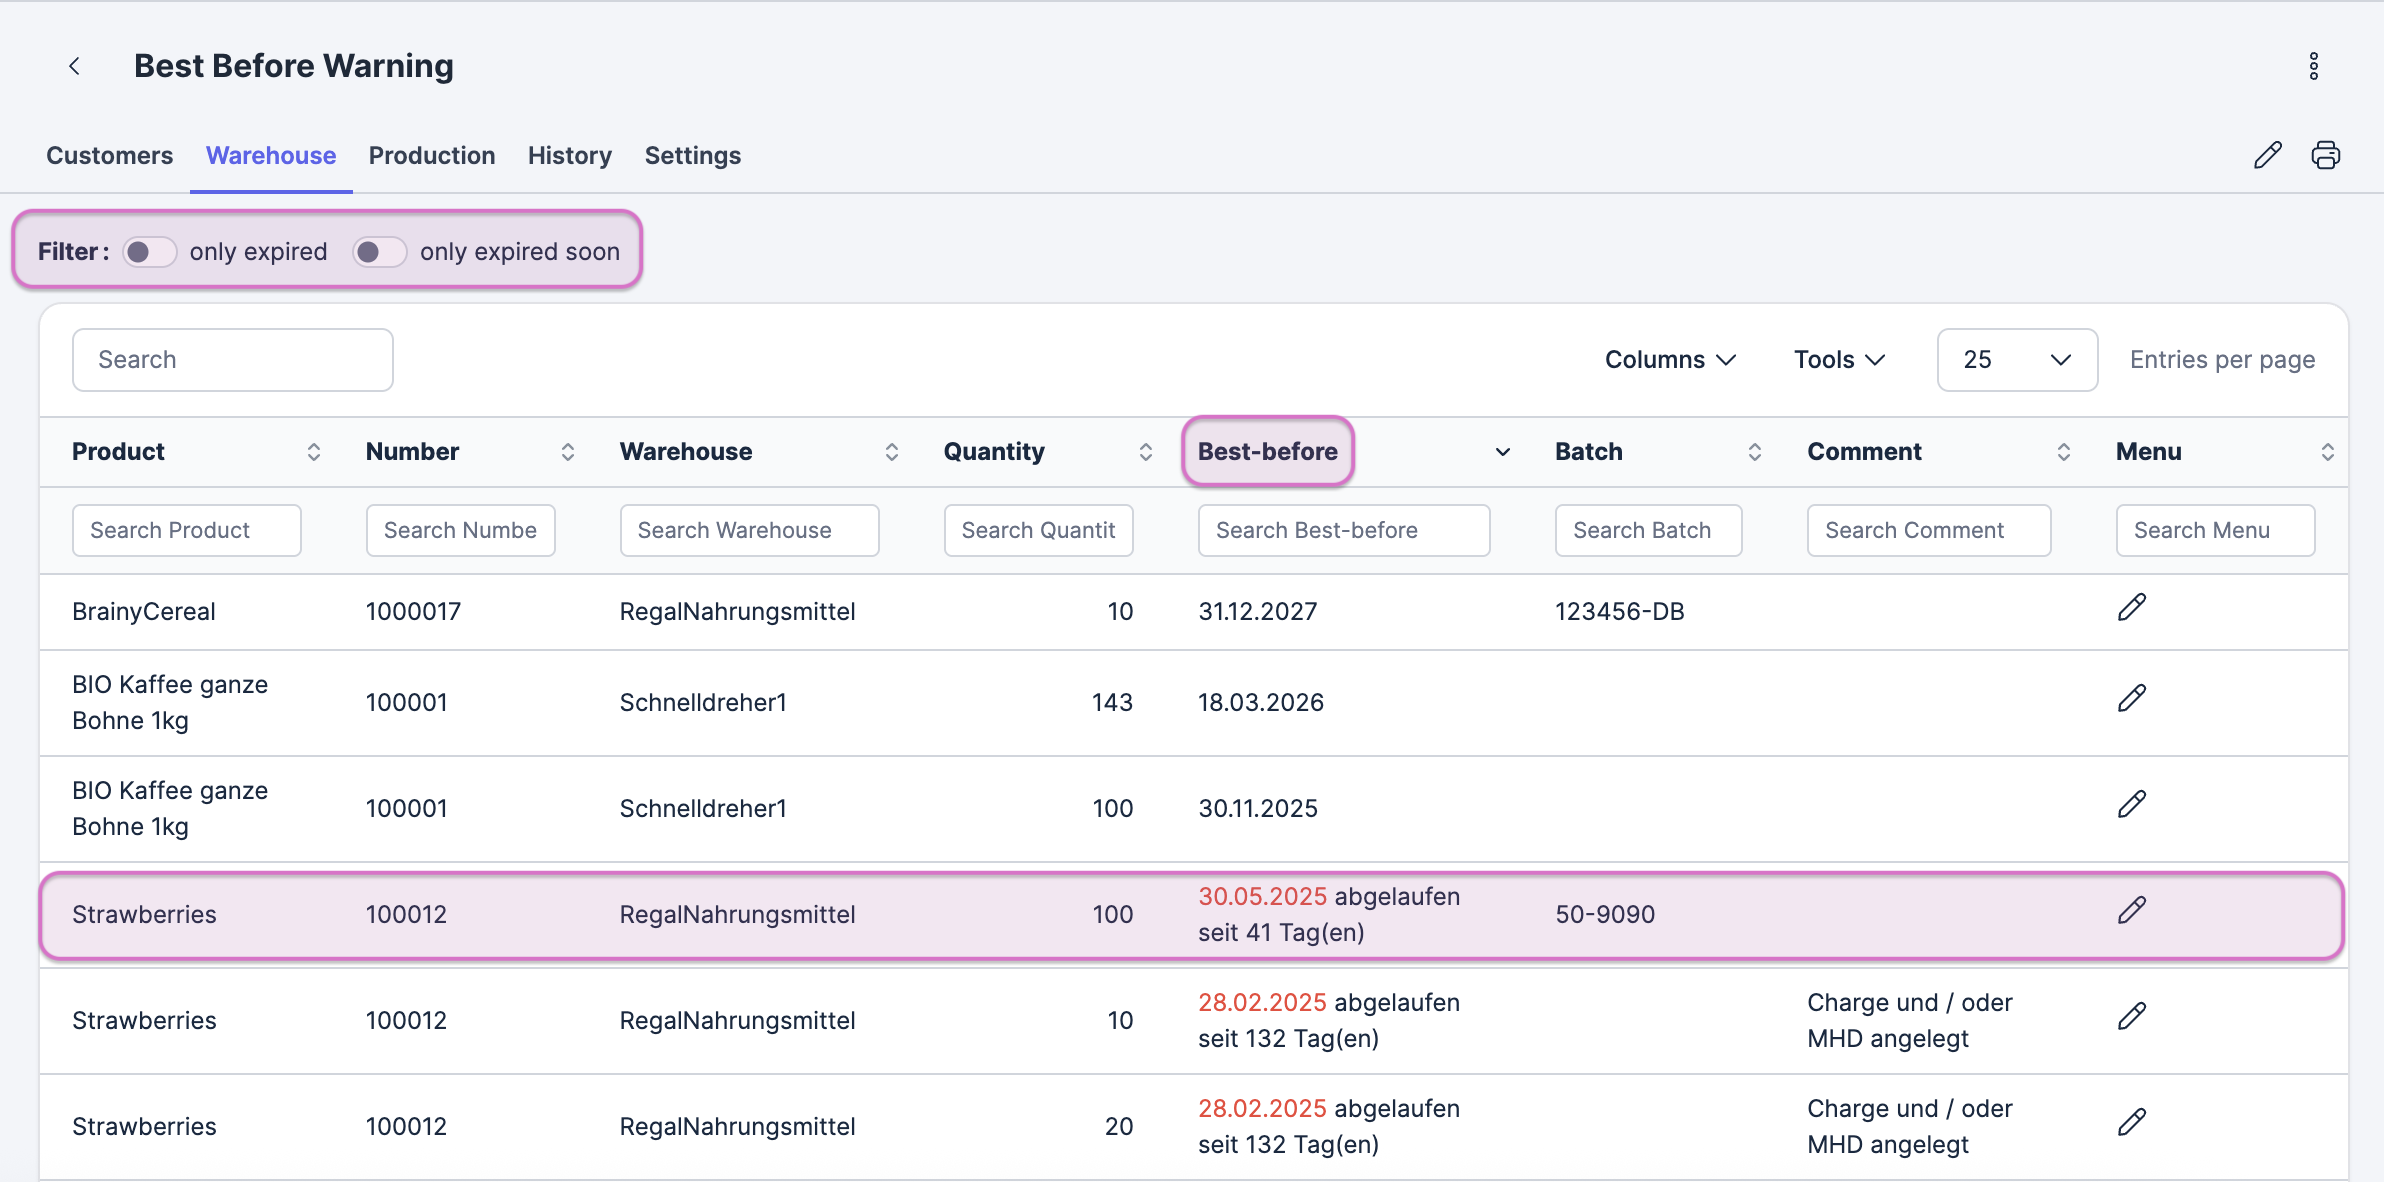
Task: Open the three-dot options menu
Action: click(2313, 66)
